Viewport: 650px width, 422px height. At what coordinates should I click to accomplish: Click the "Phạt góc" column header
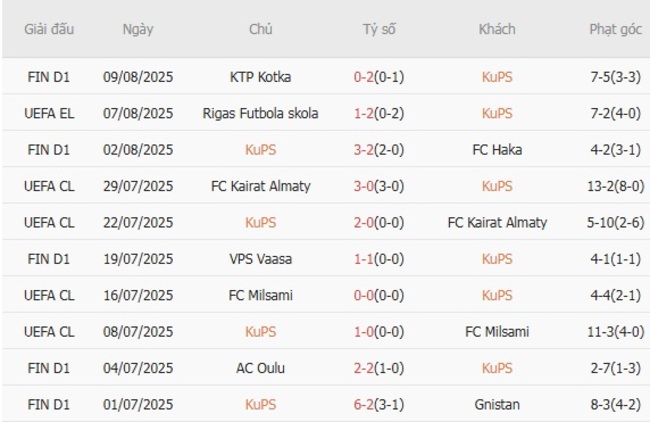[615, 29]
